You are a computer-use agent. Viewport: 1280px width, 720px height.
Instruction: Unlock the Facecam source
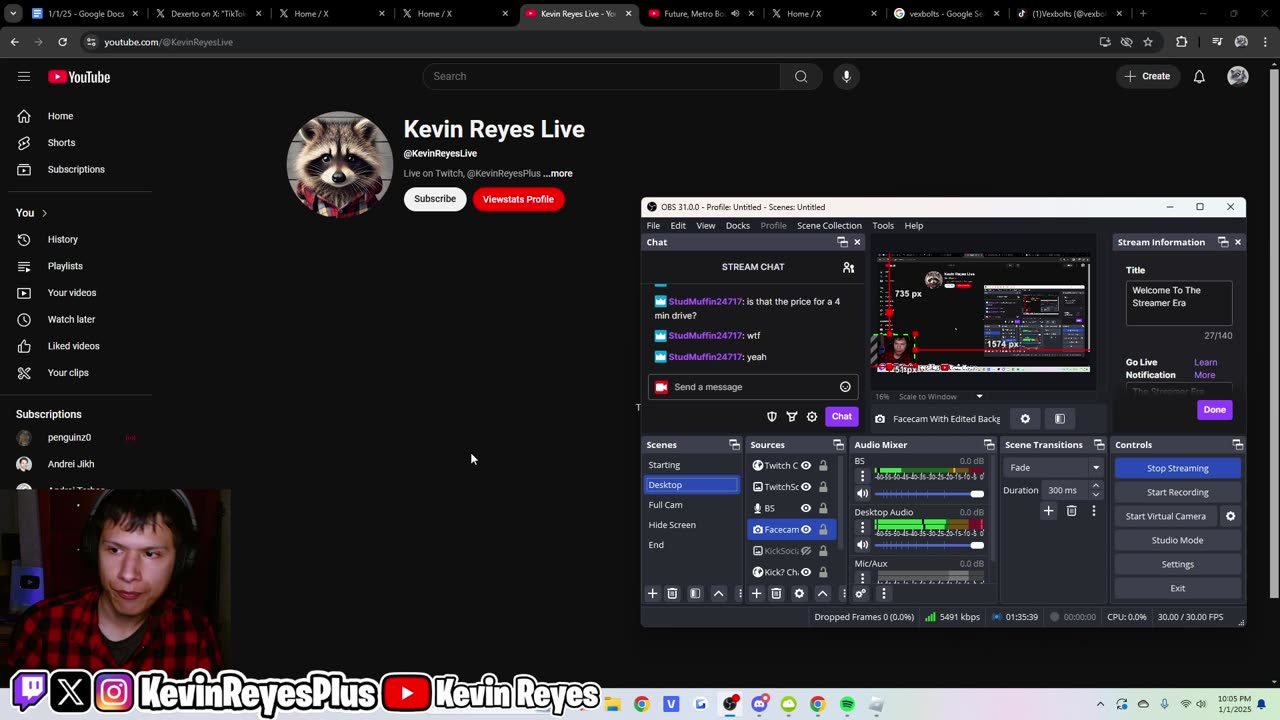[823, 530]
